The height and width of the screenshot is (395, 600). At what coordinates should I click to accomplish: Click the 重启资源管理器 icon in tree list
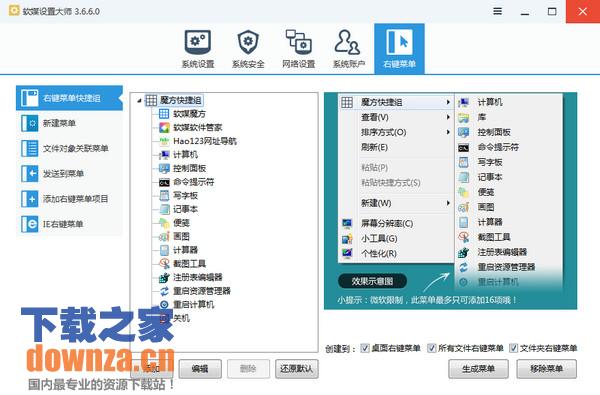coord(164,291)
